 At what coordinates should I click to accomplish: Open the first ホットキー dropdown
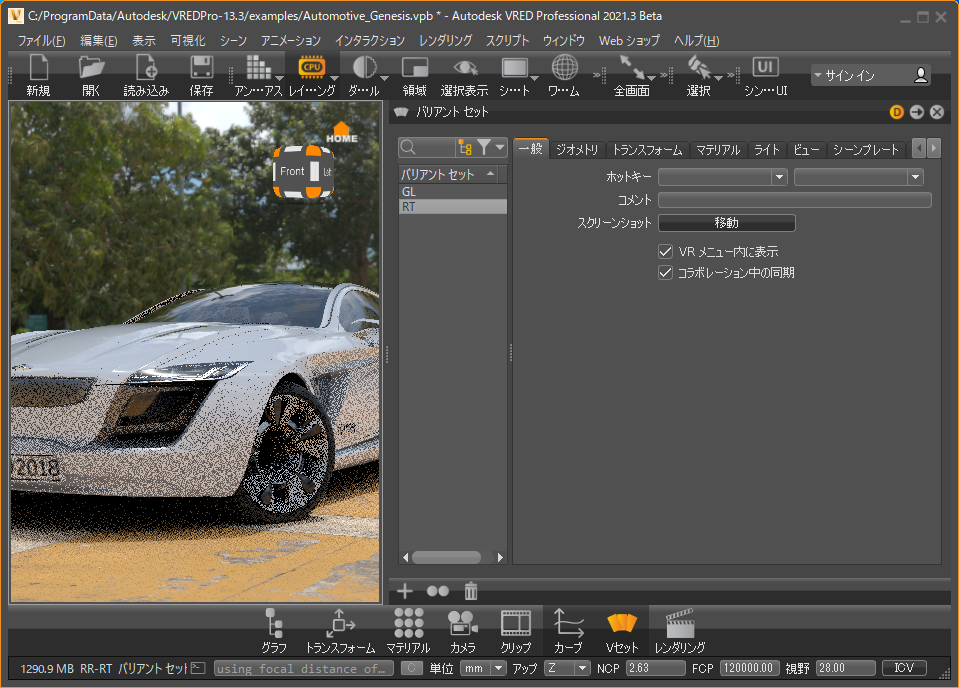pyautogui.click(x=722, y=177)
